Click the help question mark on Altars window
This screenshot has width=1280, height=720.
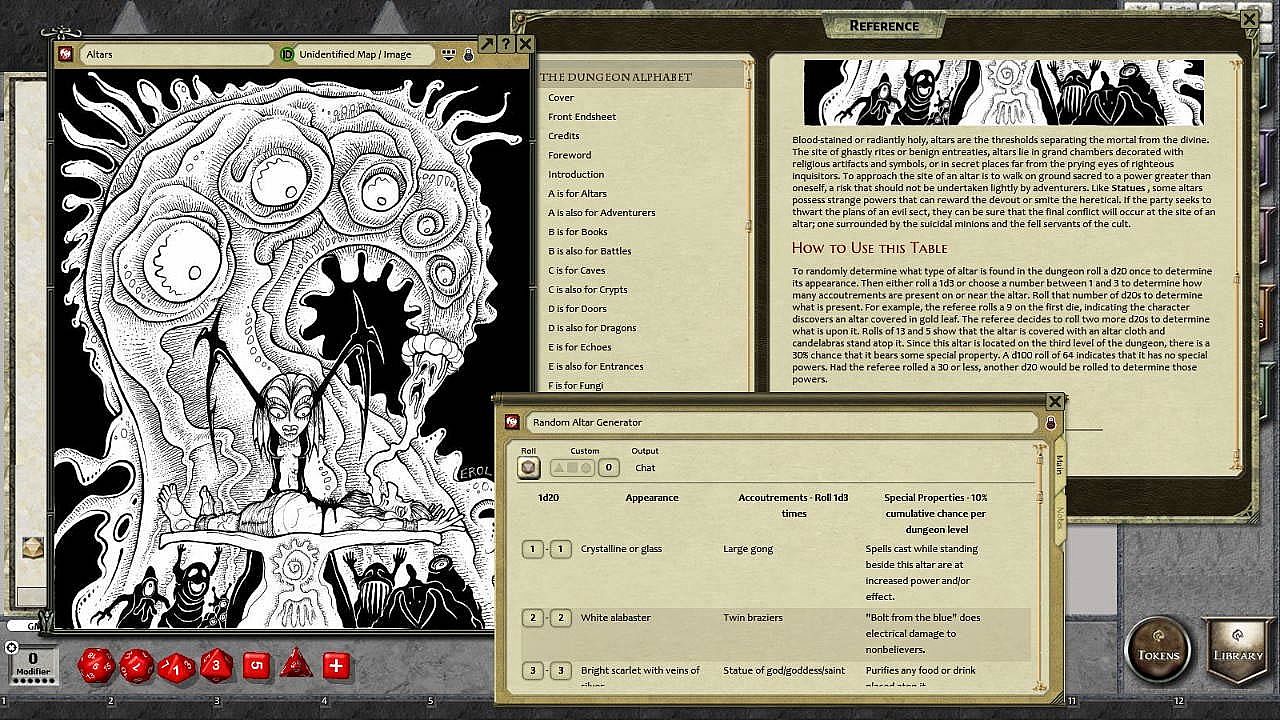(506, 44)
